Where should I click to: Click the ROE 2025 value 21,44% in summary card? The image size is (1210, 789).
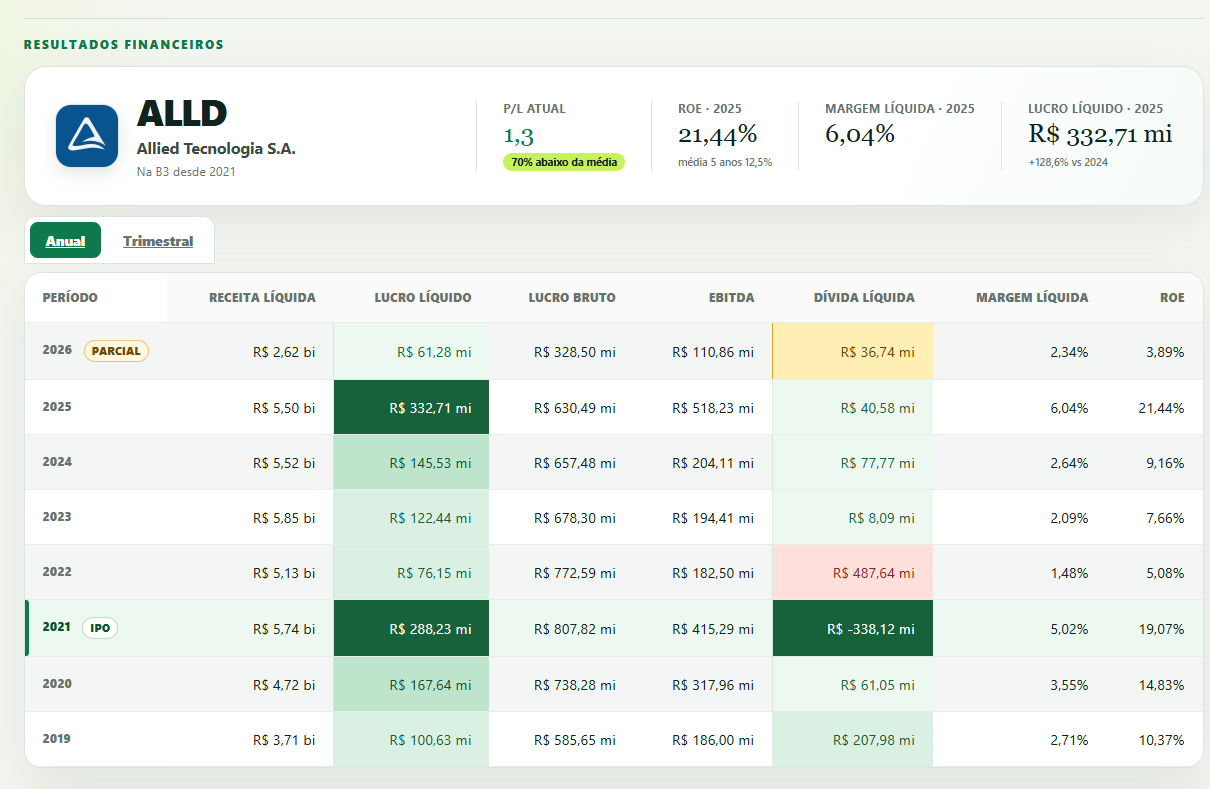[x=718, y=135]
